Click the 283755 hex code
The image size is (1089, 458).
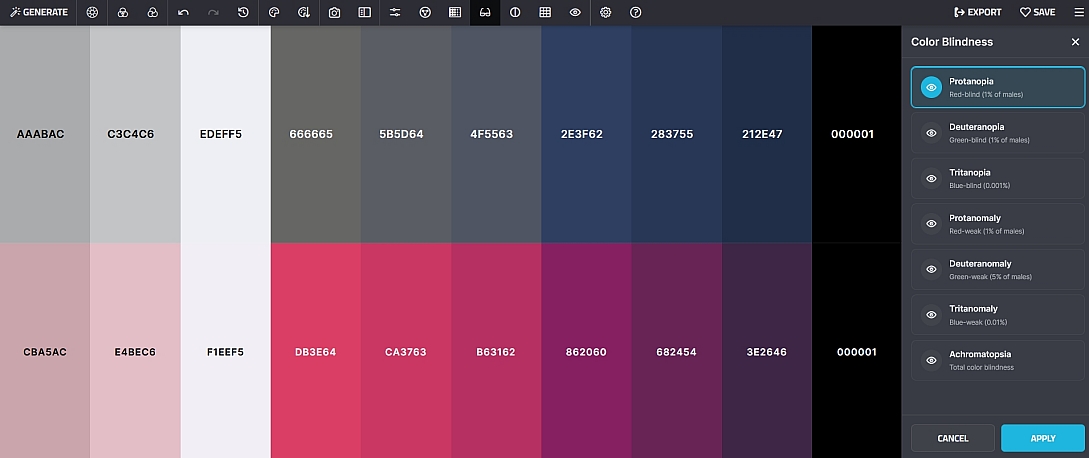click(x=672, y=135)
